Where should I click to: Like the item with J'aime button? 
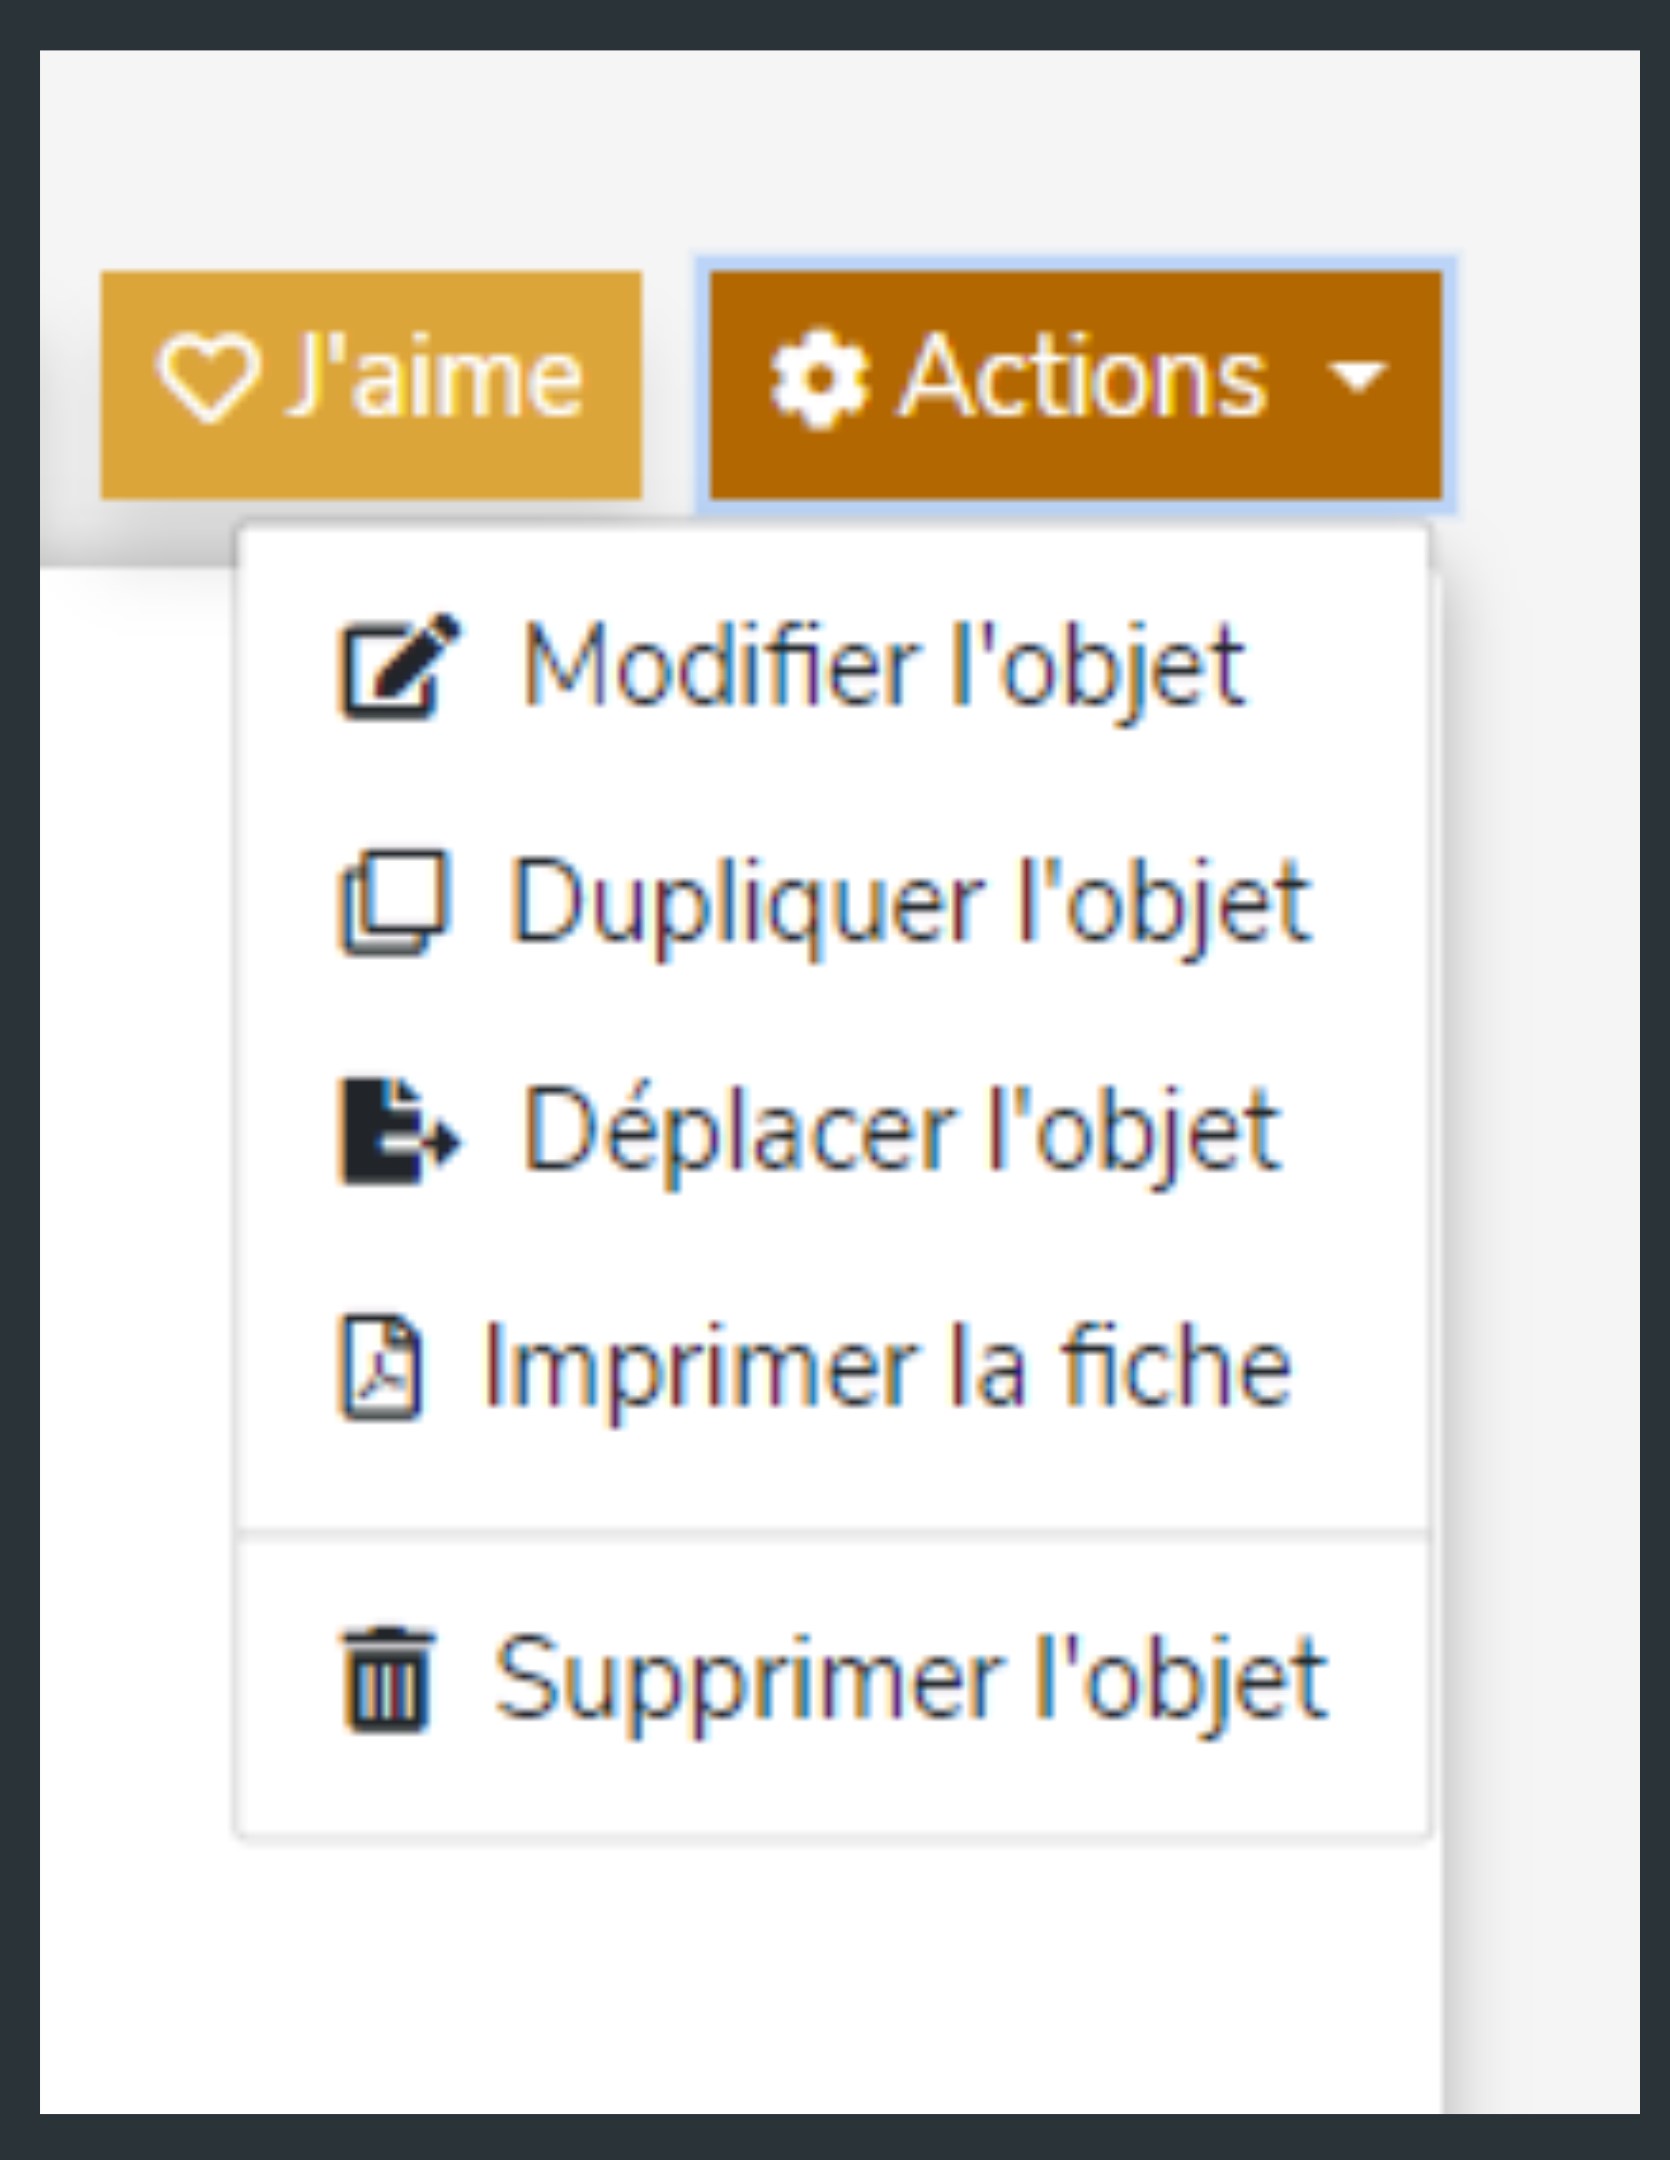(x=371, y=384)
